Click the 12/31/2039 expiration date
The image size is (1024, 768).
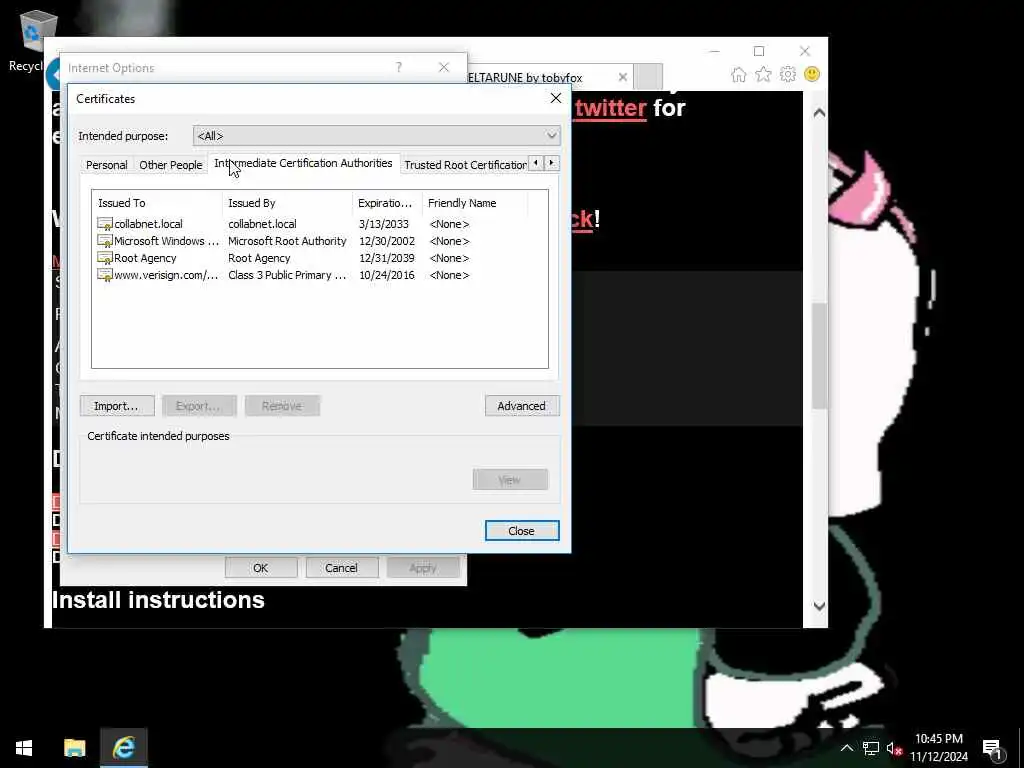[387, 258]
